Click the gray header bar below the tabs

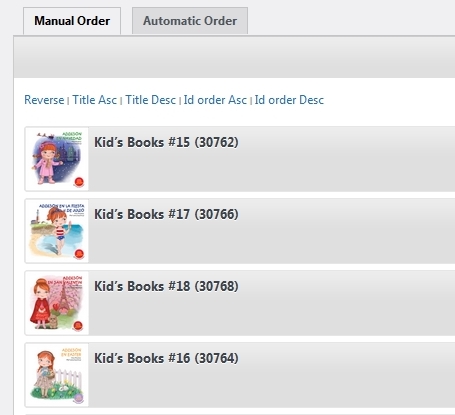point(234,57)
